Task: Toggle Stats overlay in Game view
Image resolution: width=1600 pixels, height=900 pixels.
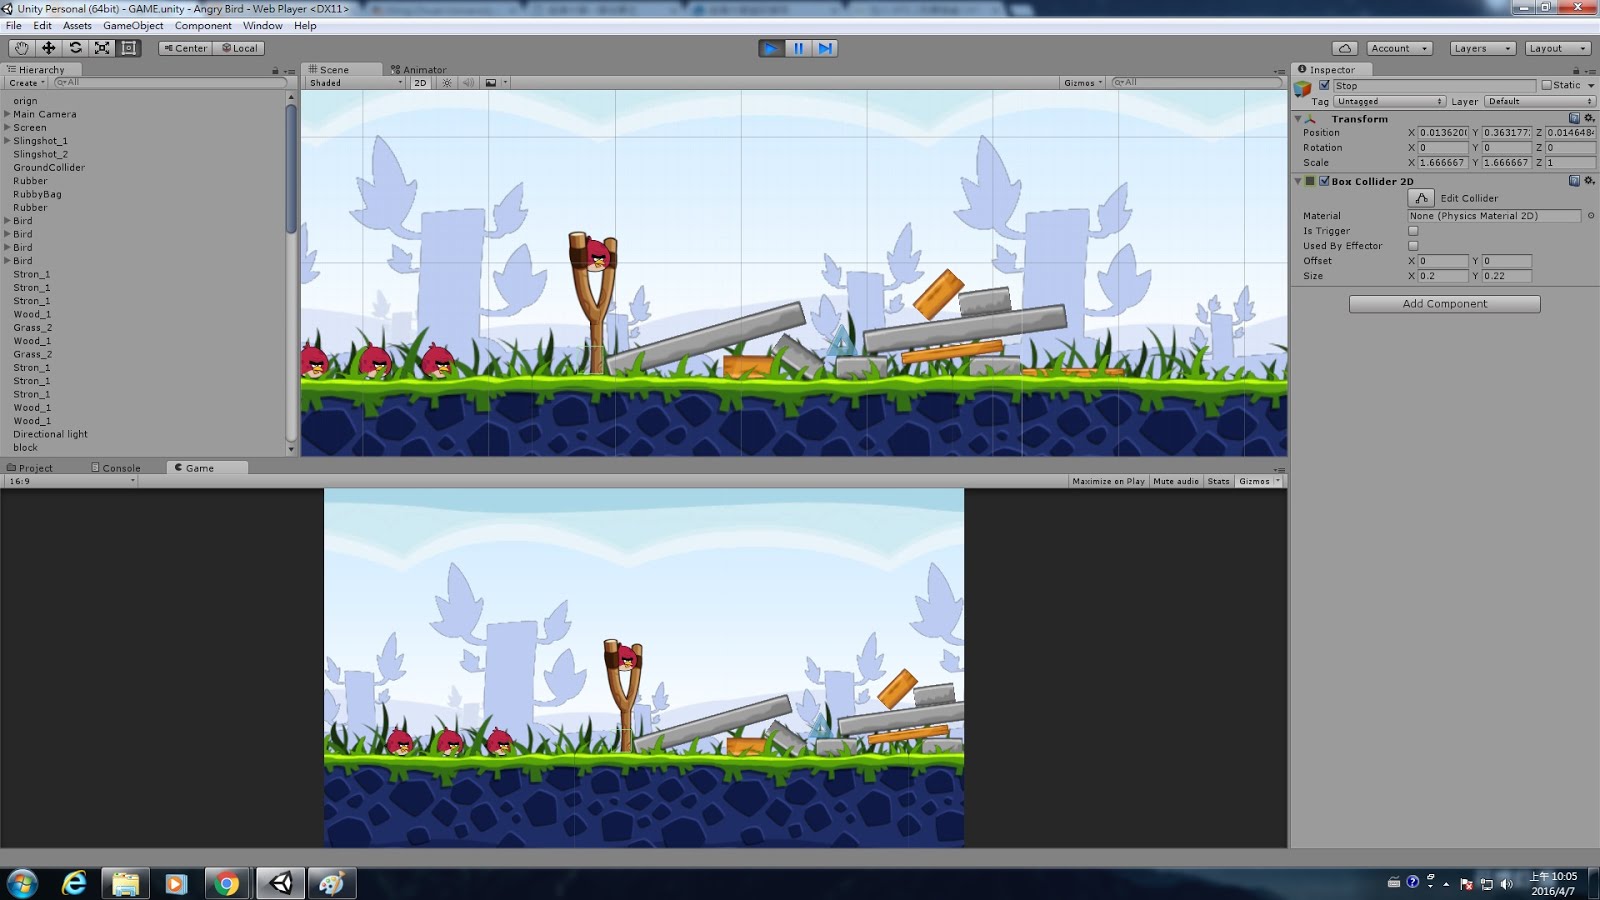Action: [1218, 481]
